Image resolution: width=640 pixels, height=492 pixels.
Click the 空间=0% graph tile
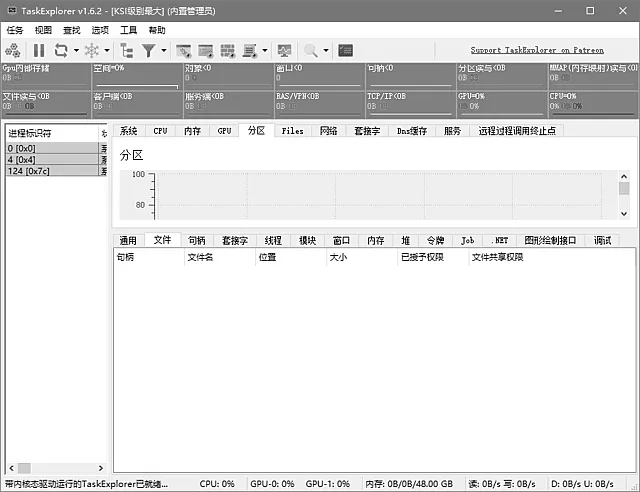point(138,76)
